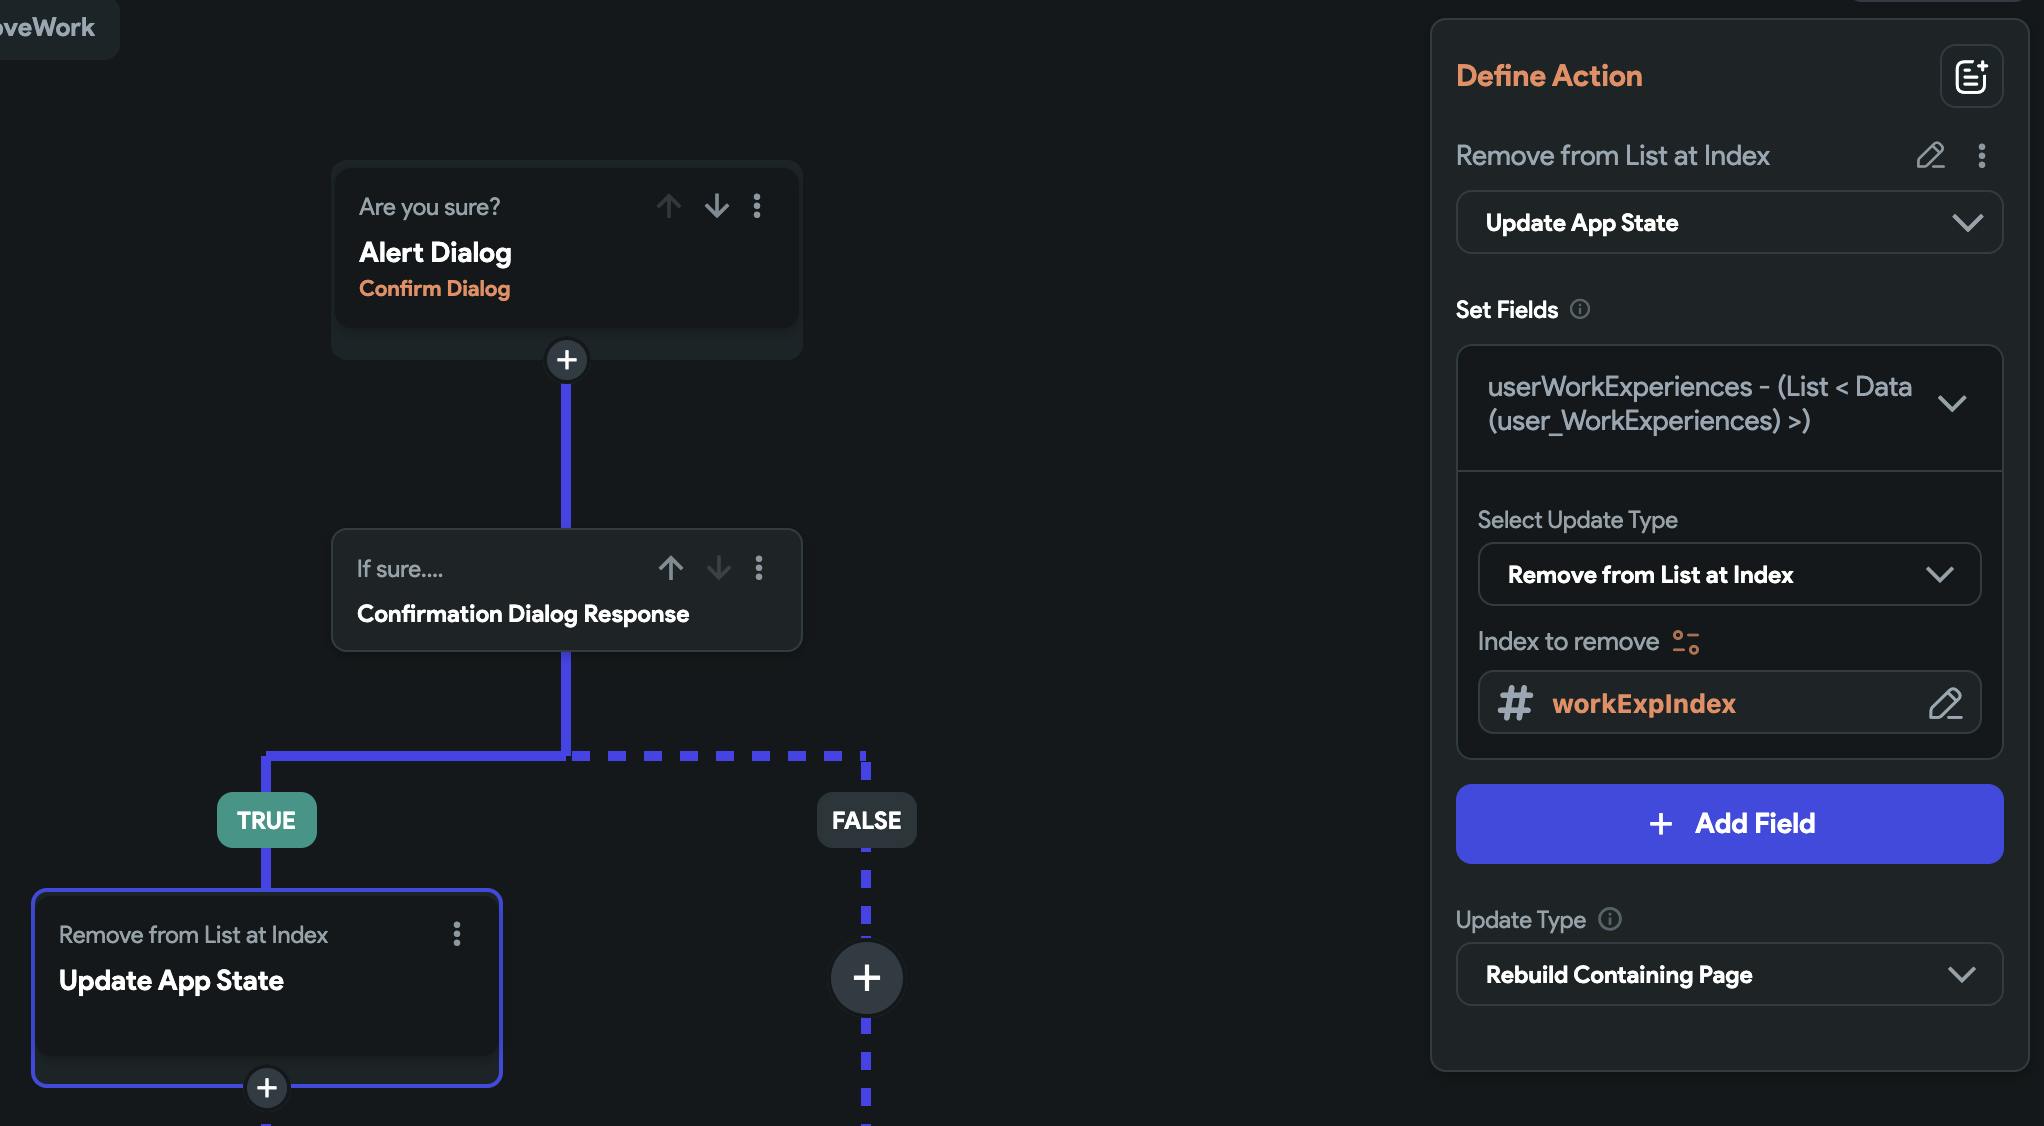Edit the workExpIndex variable with pencil icon

[1944, 704]
